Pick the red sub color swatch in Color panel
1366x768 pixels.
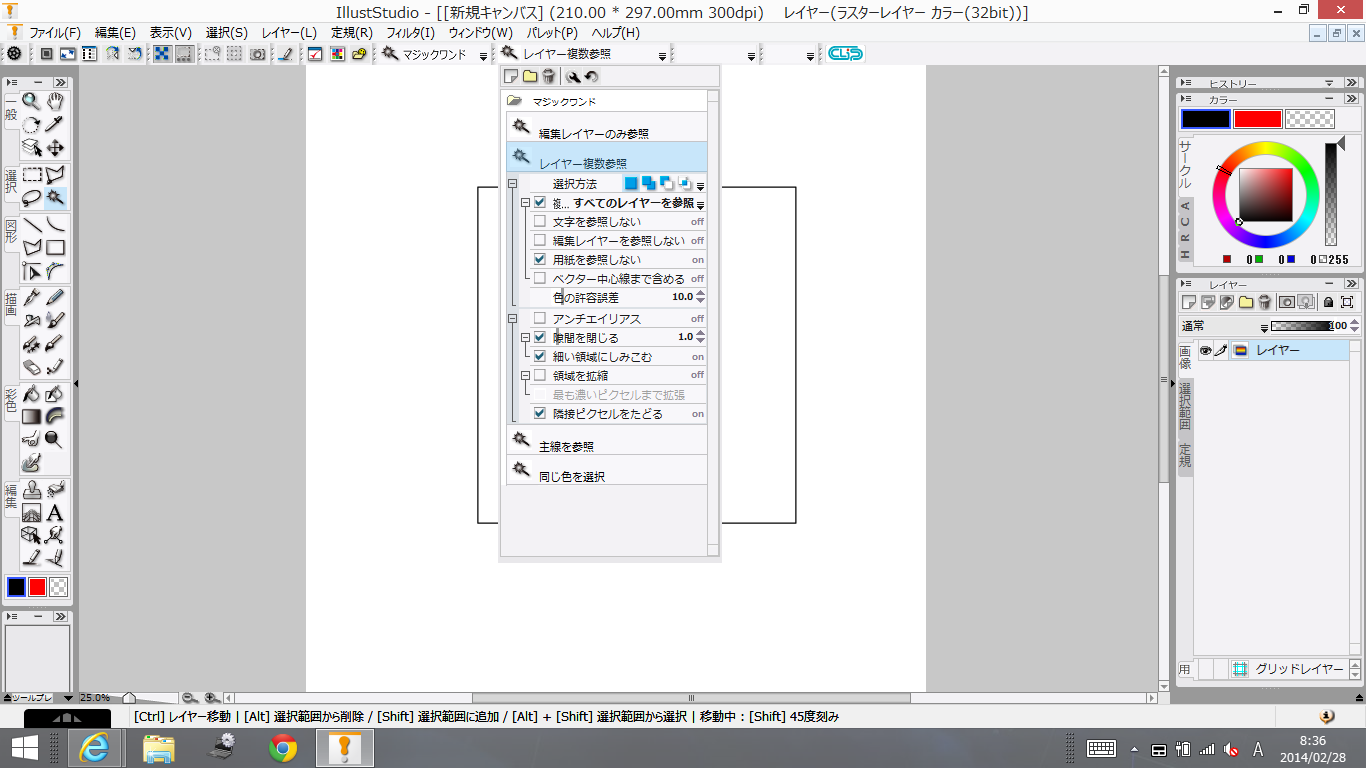pos(1257,119)
